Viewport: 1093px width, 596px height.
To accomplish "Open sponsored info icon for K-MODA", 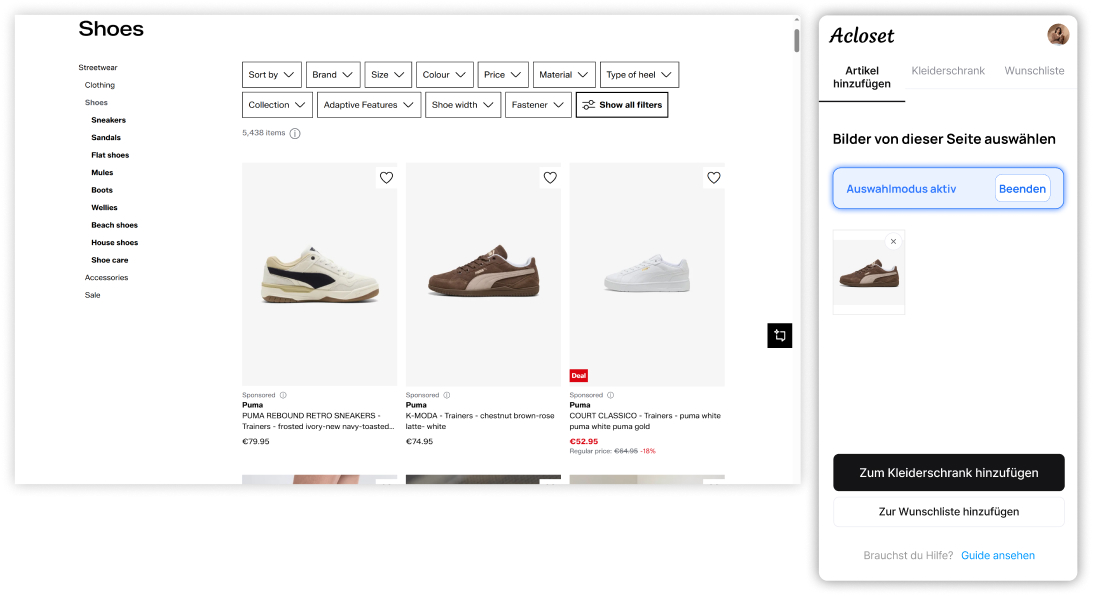I will point(447,395).
